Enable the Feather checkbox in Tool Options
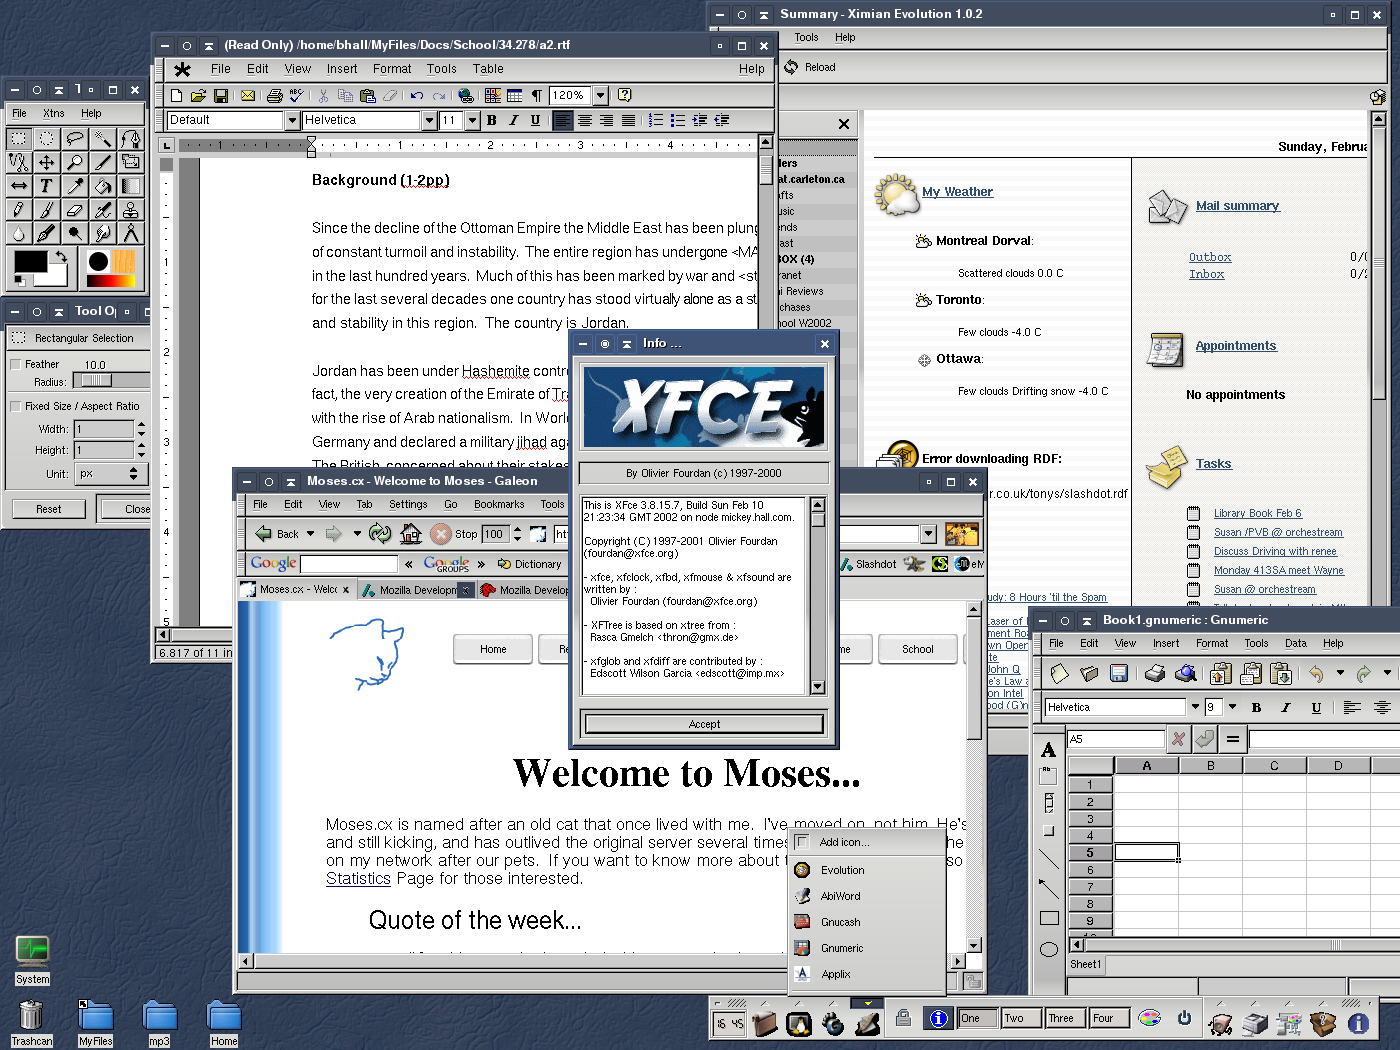This screenshot has width=1400, height=1050. click(15, 364)
